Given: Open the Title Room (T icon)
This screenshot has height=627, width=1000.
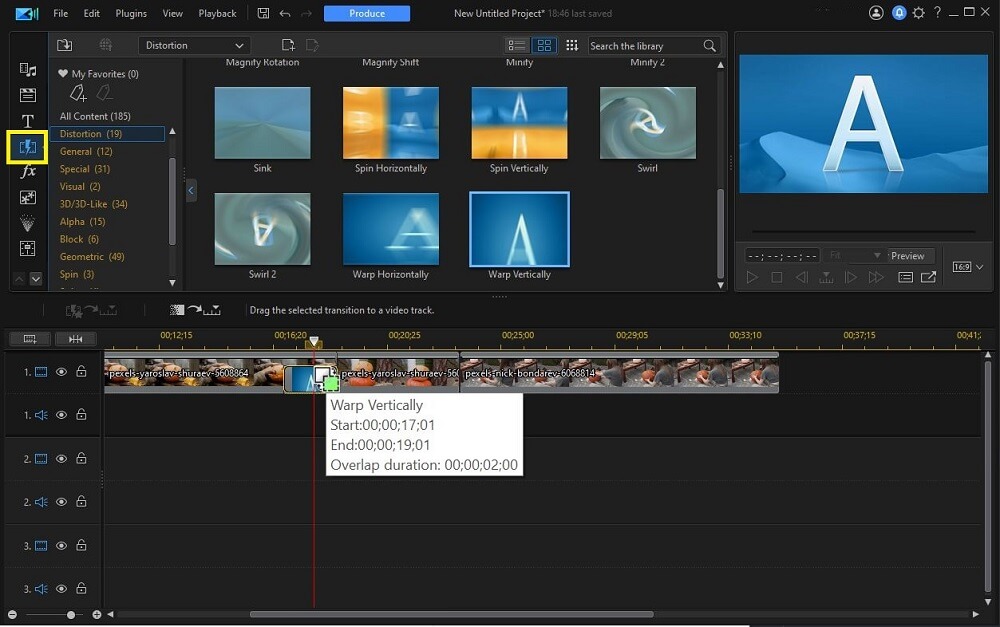Looking at the screenshot, I should pos(28,121).
